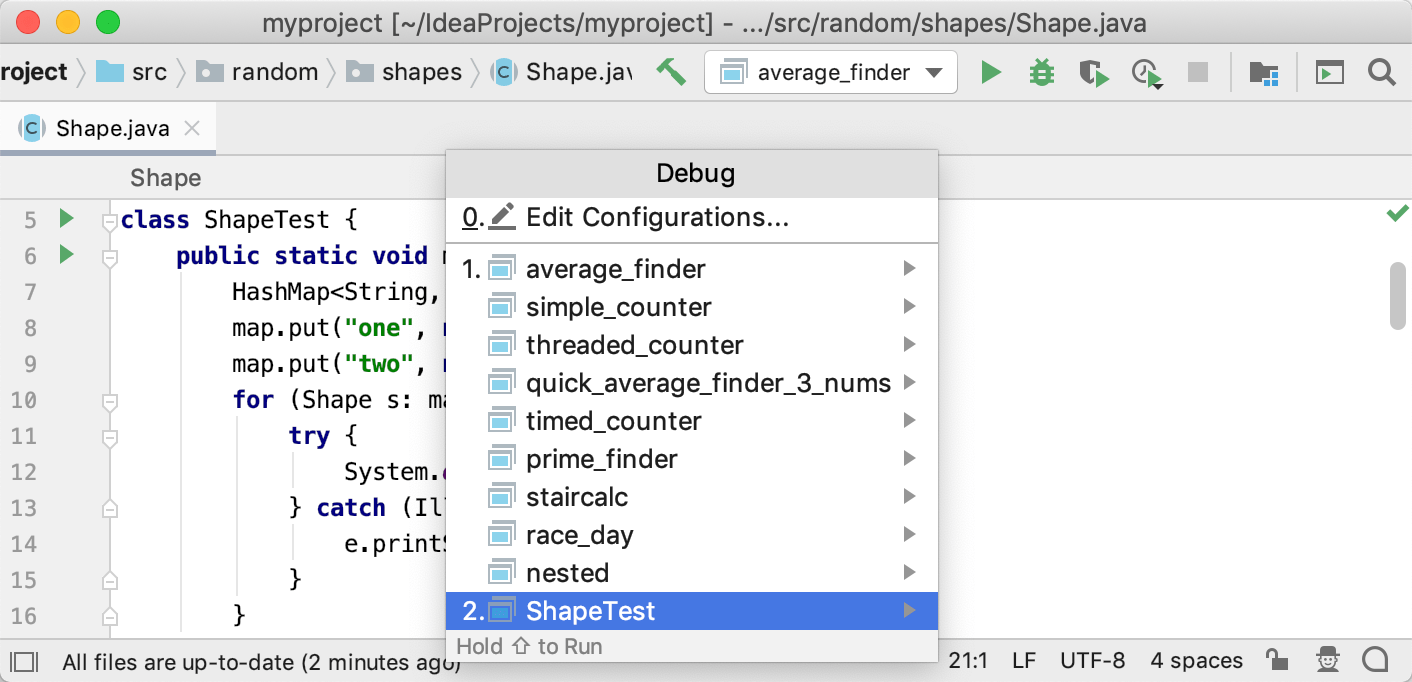The width and height of the screenshot is (1412, 682).
Task: Expand submenu arrow for simple_counter
Action: click(909, 306)
